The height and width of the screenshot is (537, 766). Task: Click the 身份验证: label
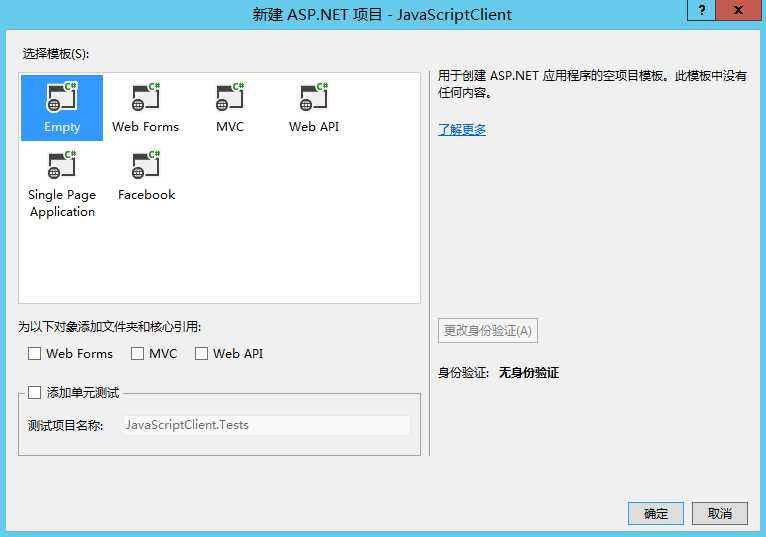coord(463,373)
